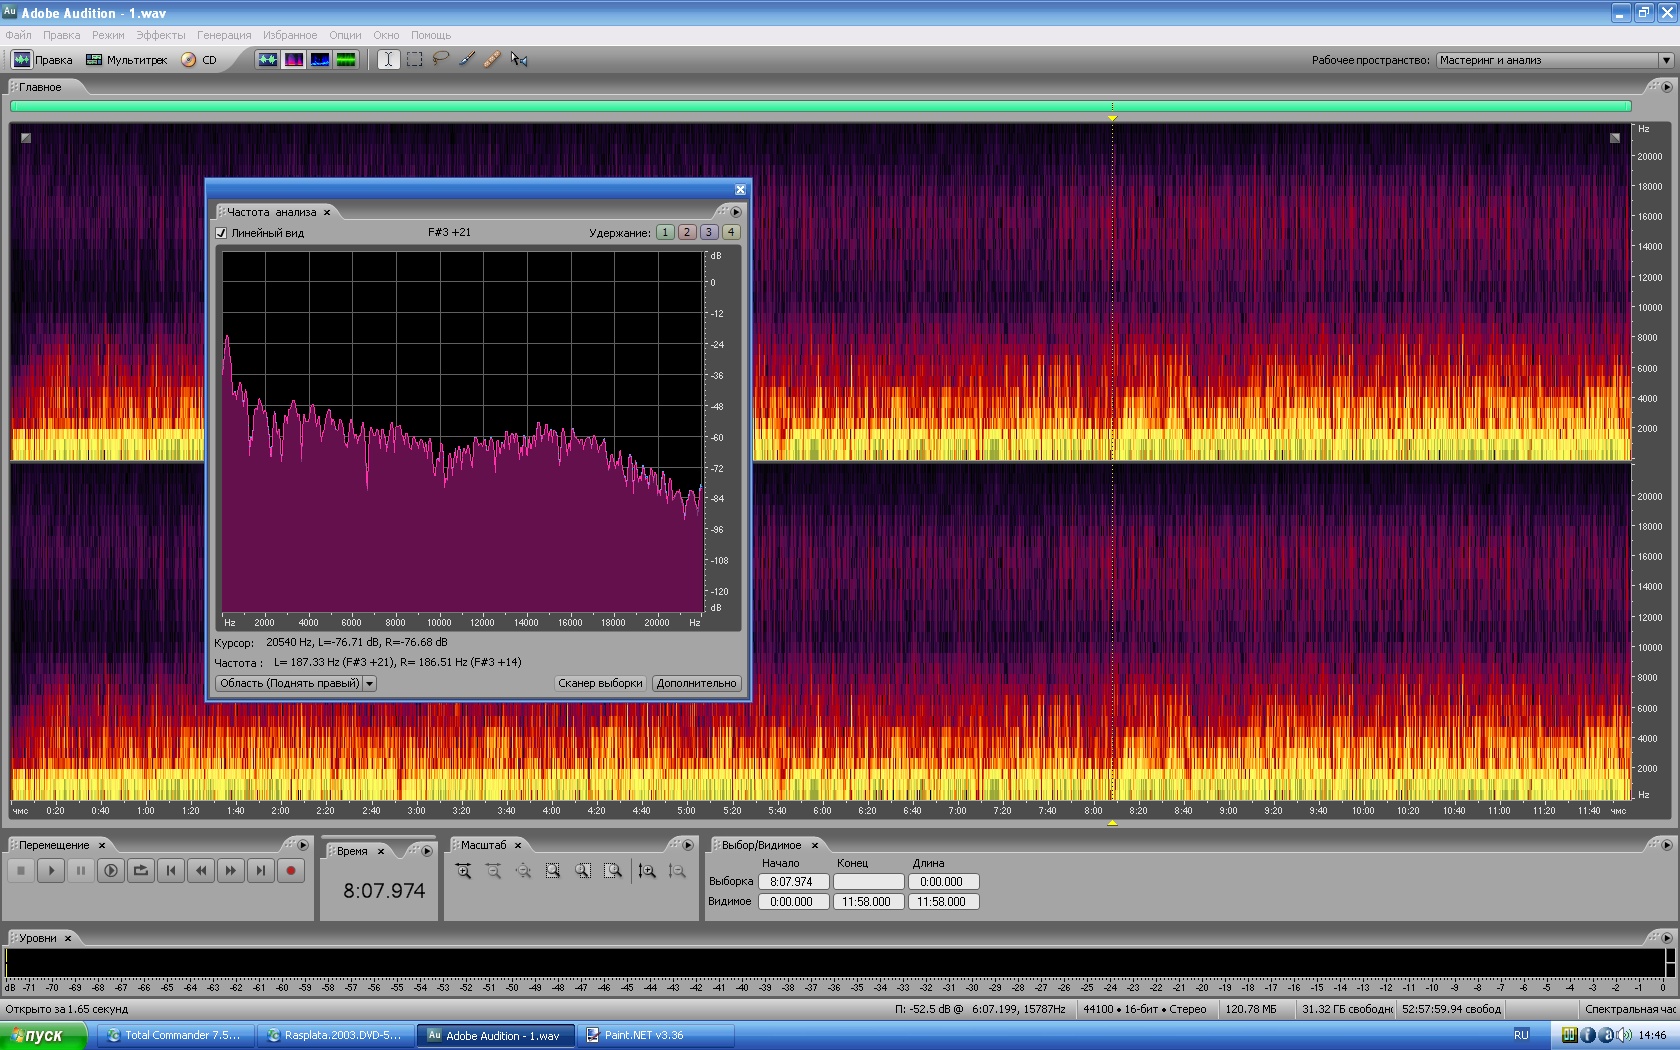Toggle hold button 3 in Удержание

pyautogui.click(x=709, y=232)
